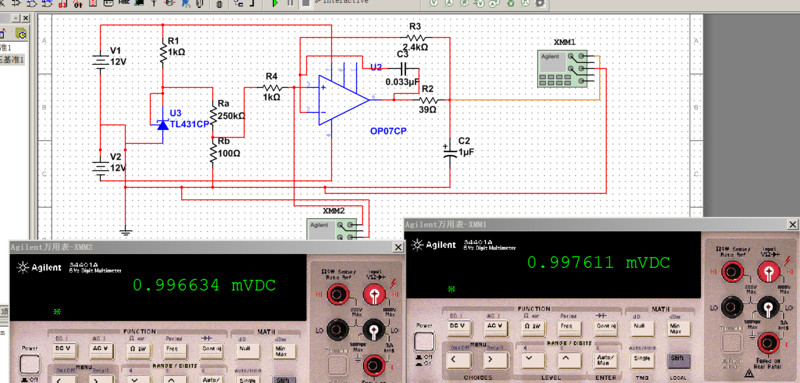The width and height of the screenshot is (800, 383).
Task: Pause the simulation in the toolbar
Action: tap(290, 3)
